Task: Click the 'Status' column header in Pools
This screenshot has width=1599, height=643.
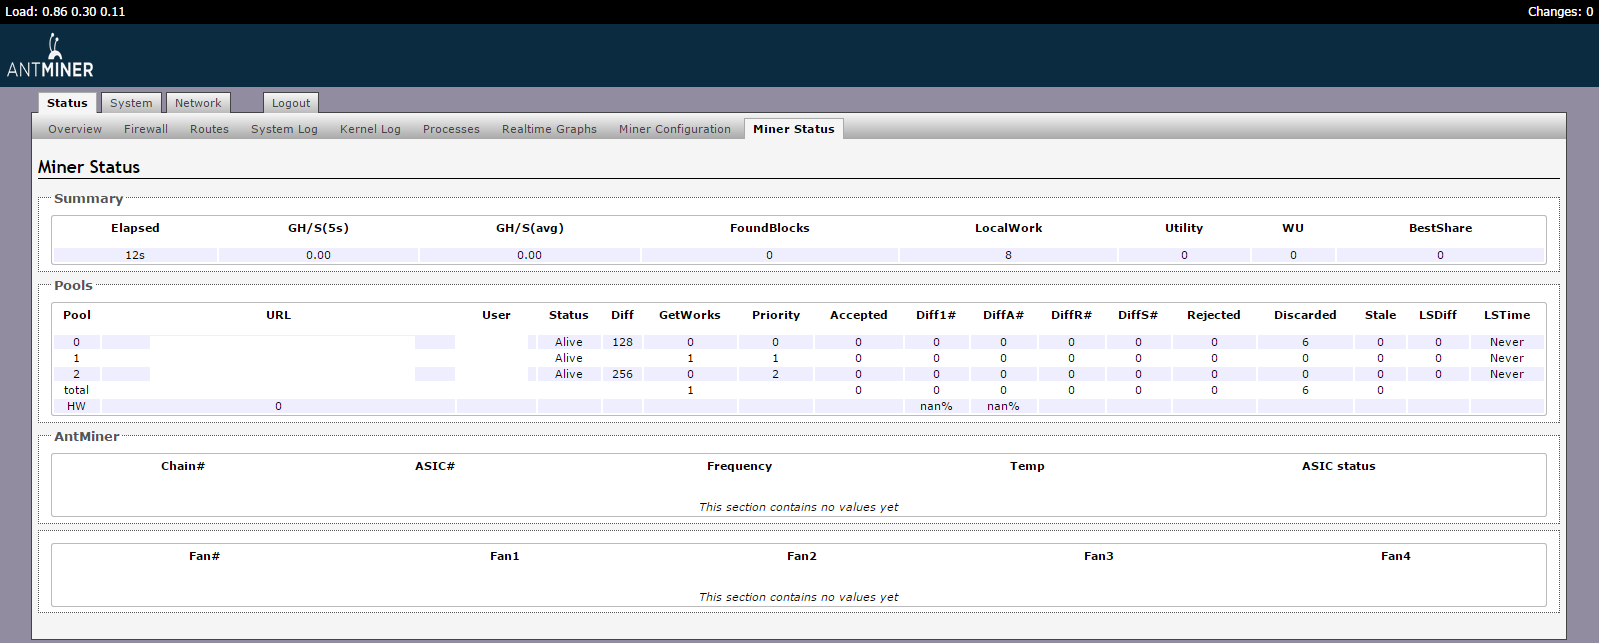Action: click(x=569, y=315)
